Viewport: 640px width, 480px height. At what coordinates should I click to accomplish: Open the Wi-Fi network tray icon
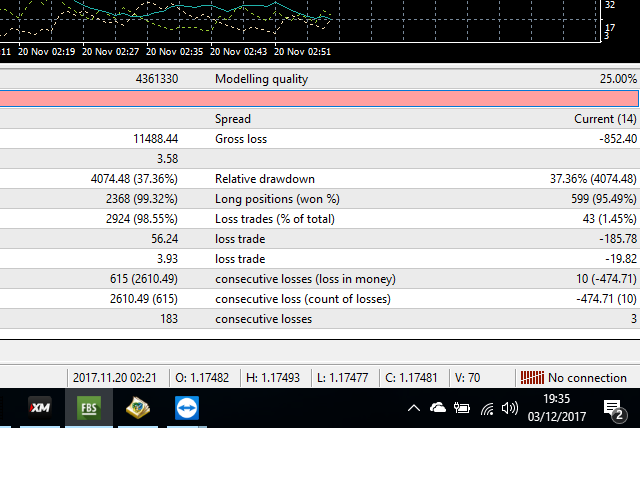coord(487,408)
